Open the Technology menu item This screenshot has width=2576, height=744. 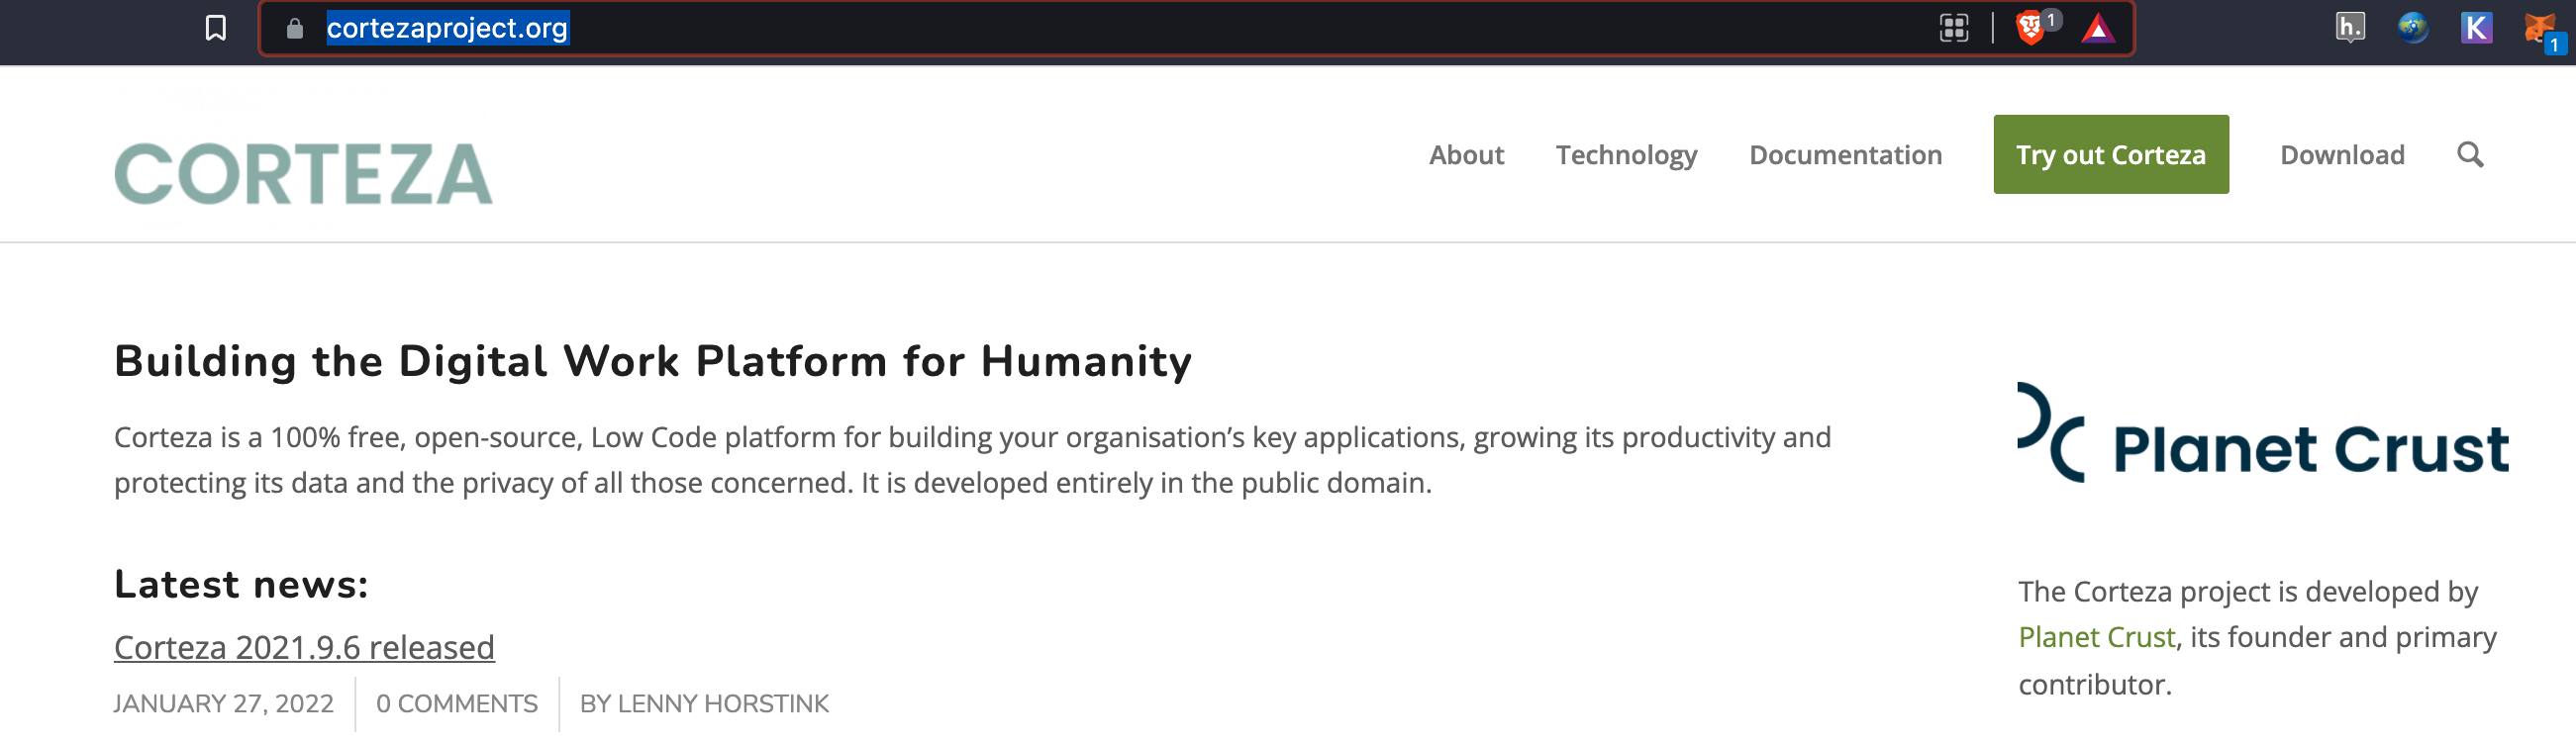pos(1626,155)
